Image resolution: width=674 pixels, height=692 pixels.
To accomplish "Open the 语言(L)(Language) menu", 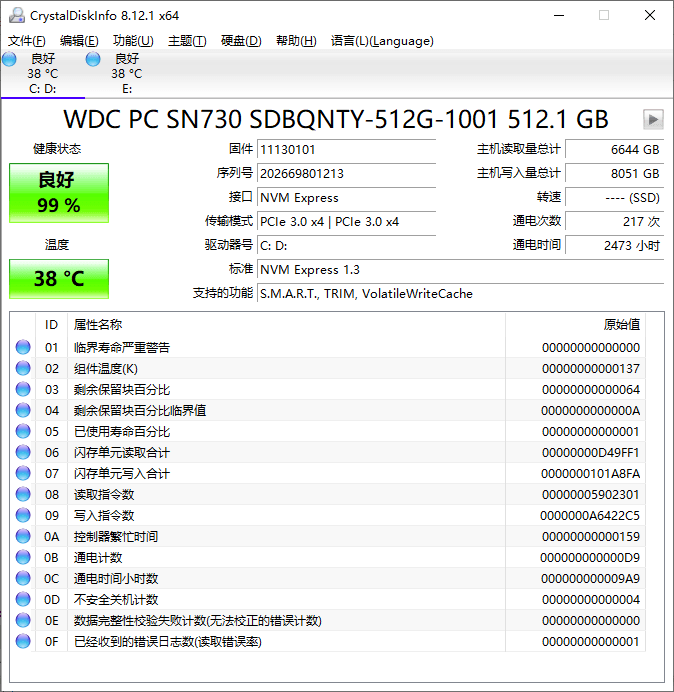I will [382, 41].
